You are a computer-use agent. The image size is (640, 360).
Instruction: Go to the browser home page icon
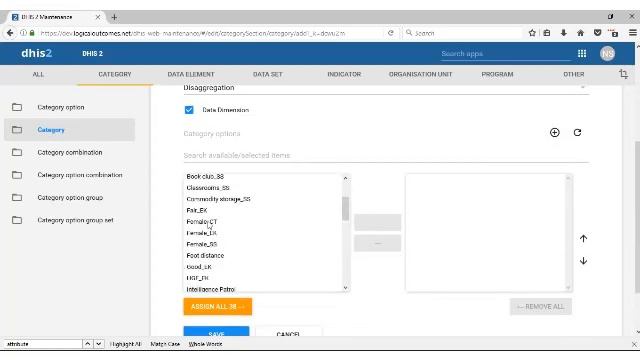pos(580,33)
